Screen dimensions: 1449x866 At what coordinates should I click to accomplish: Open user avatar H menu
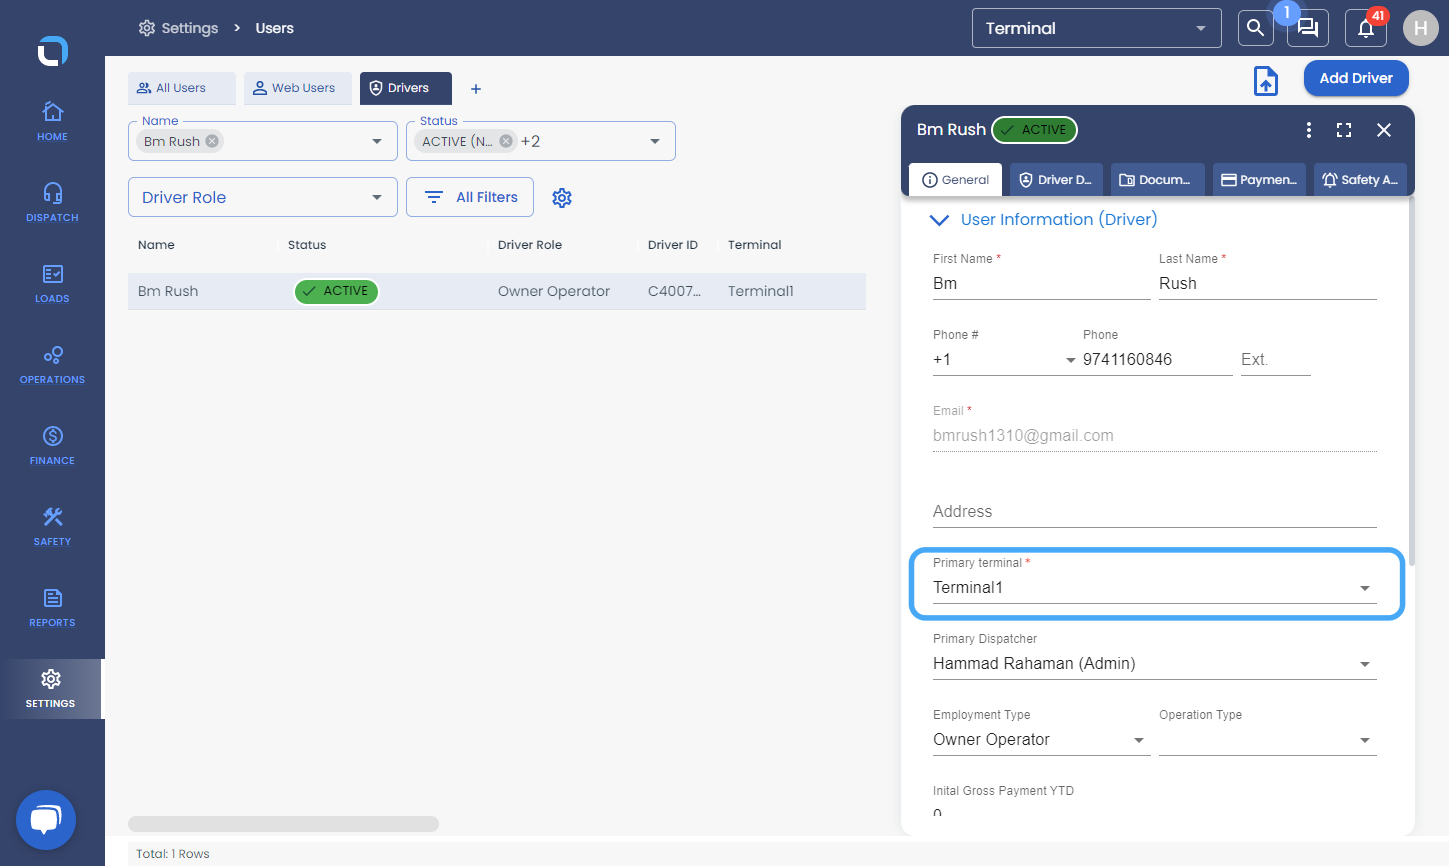1420,28
